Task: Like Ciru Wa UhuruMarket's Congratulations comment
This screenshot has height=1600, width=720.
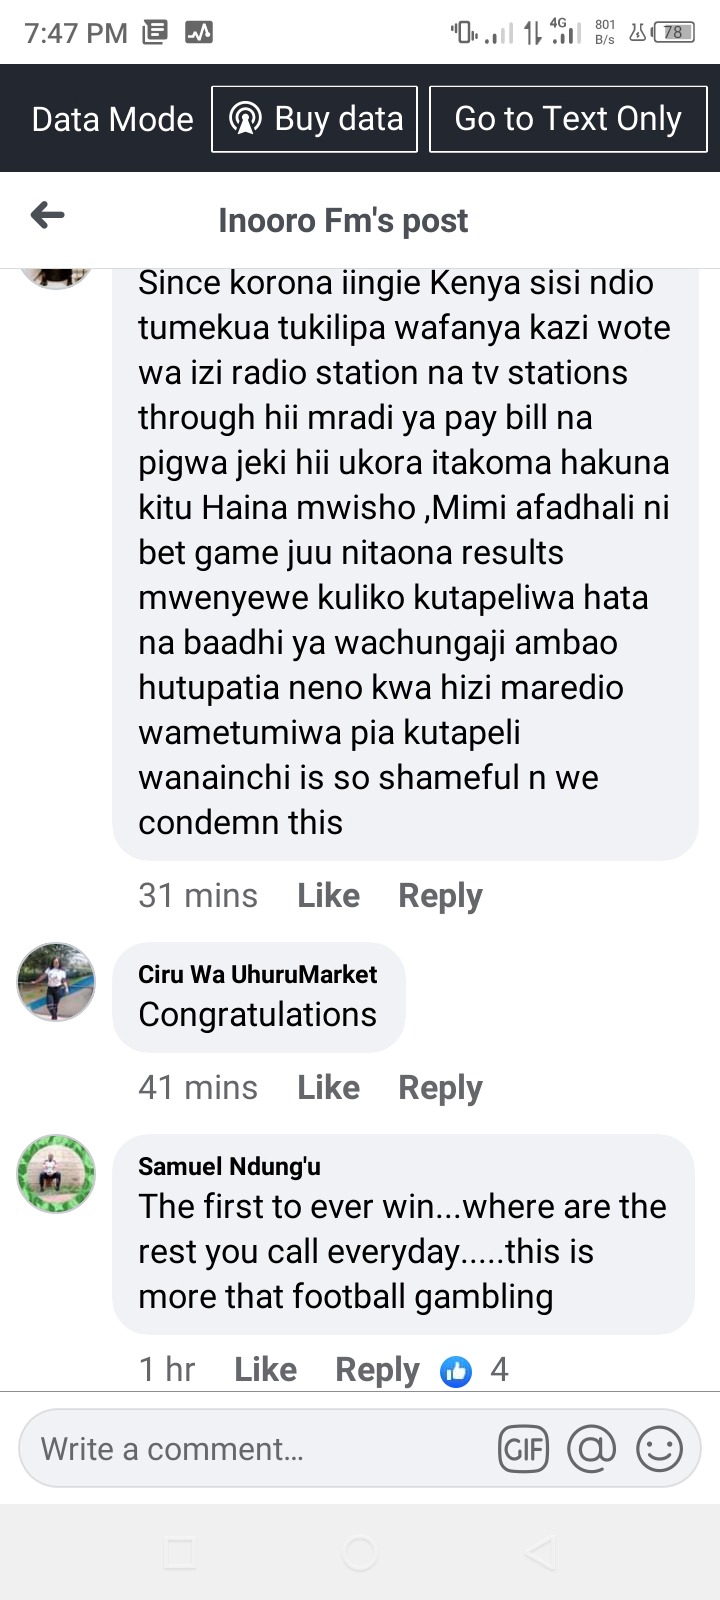Action: point(328,1087)
